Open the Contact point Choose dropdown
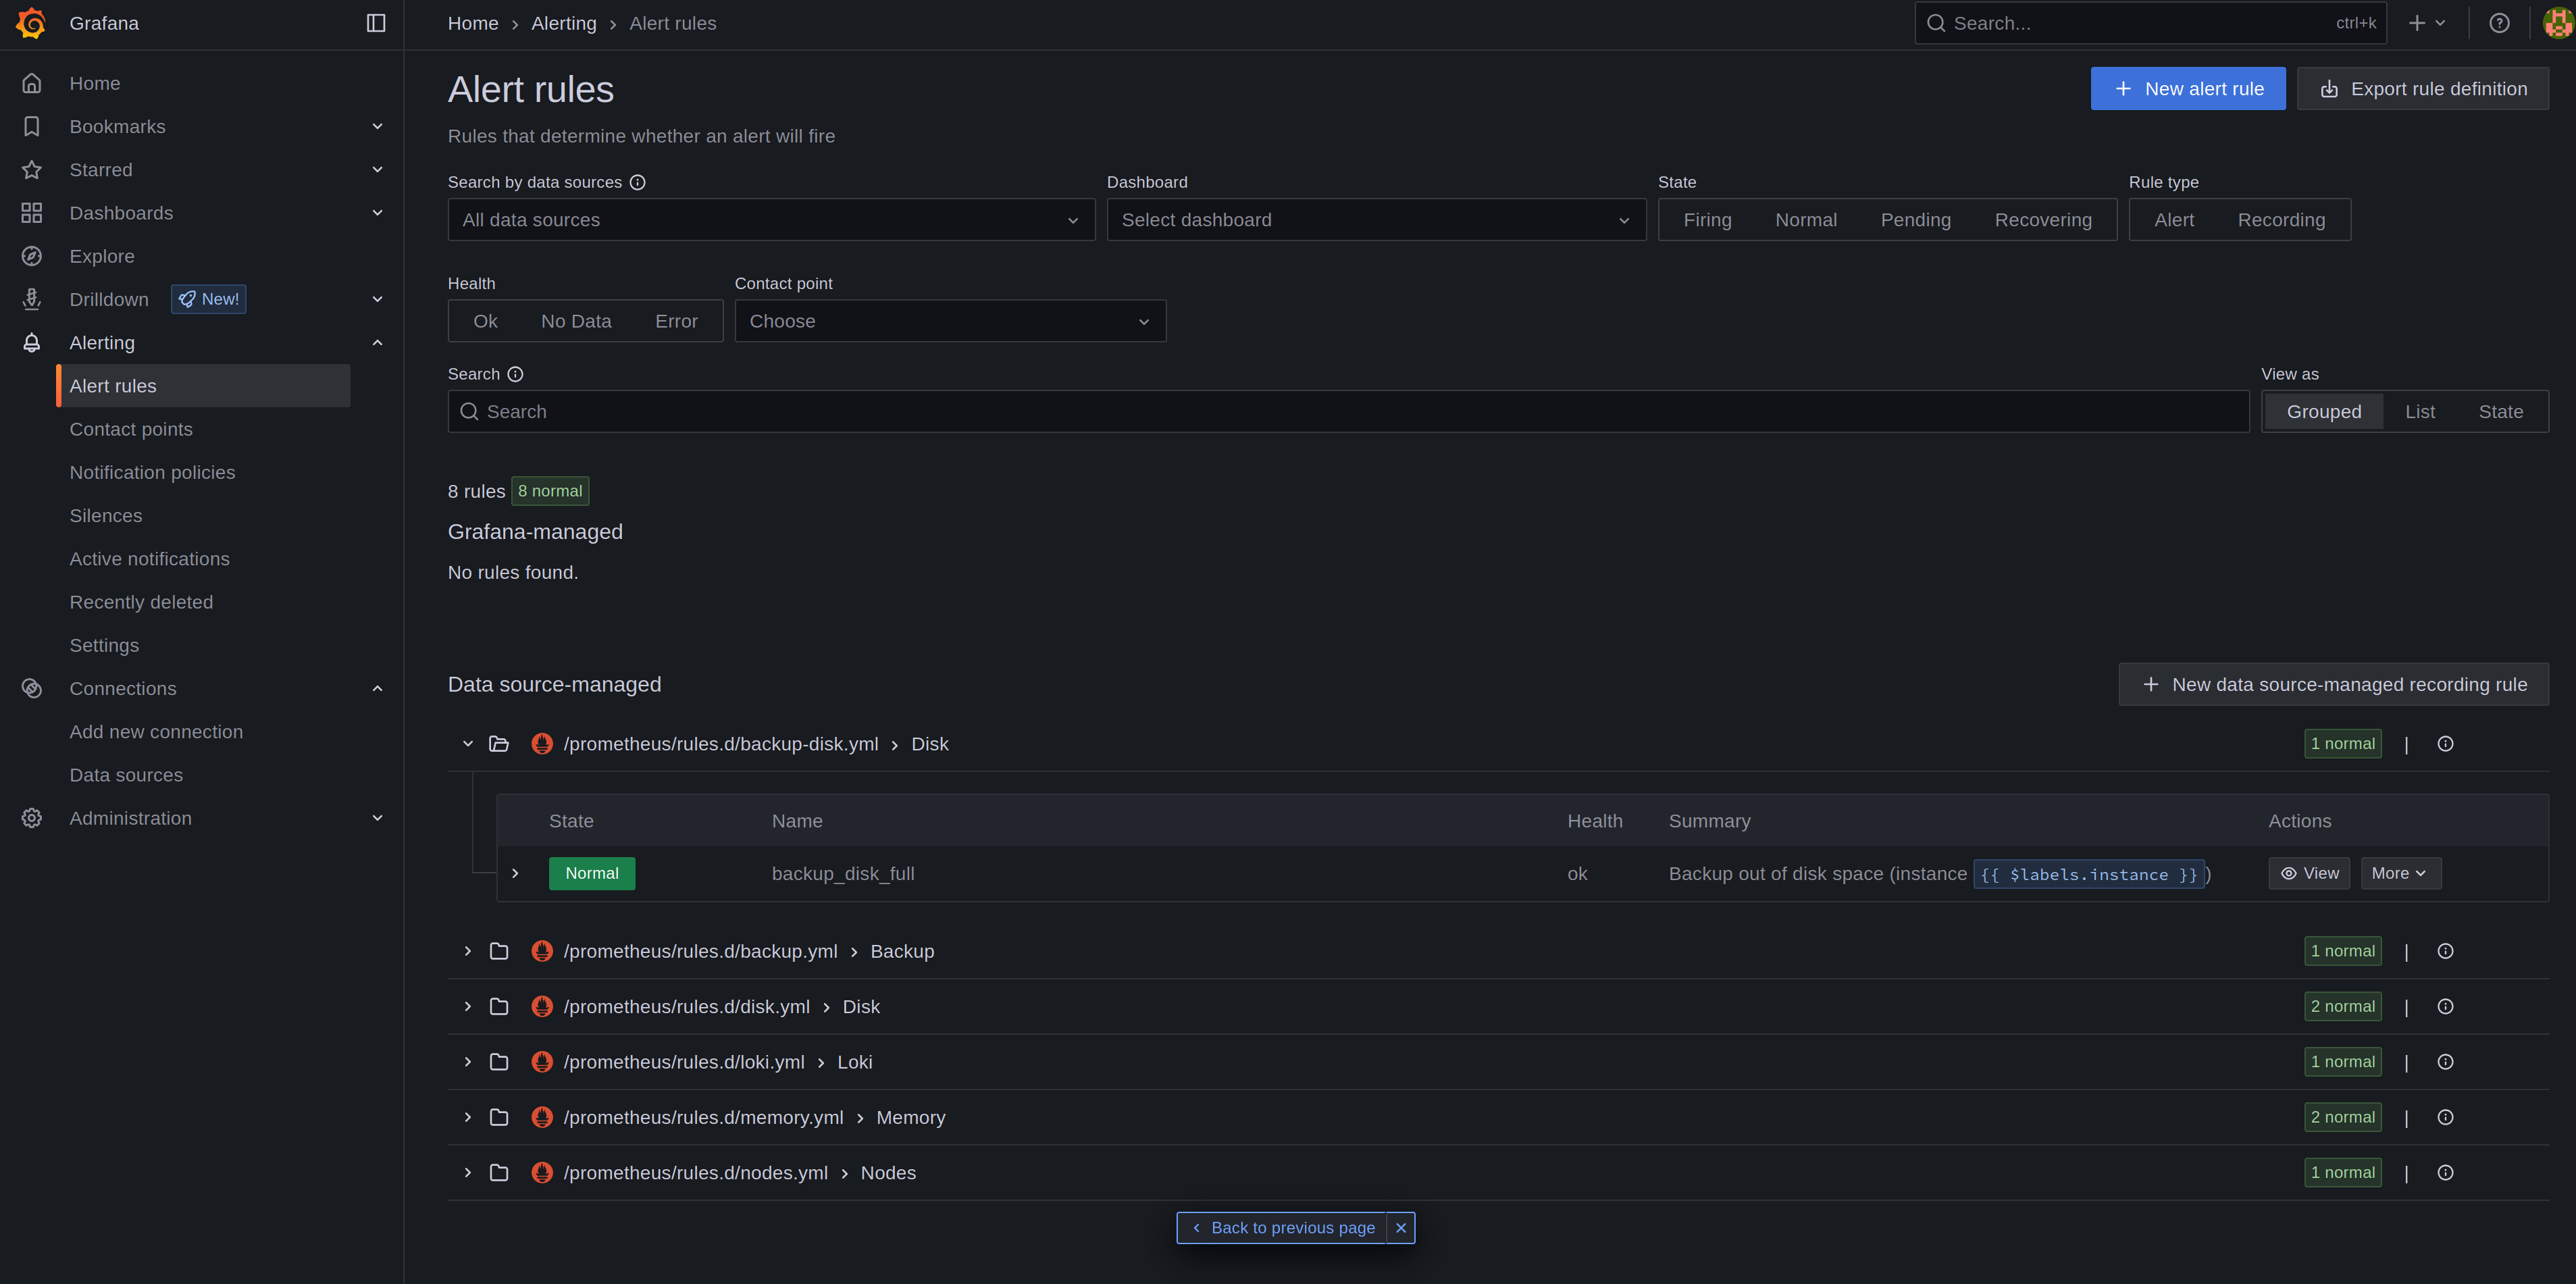Screen dimensions: 2576x1284 (949, 321)
